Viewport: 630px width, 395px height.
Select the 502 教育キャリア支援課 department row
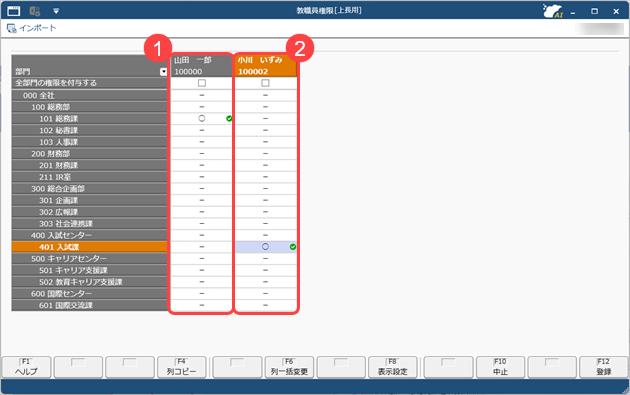coord(89,282)
